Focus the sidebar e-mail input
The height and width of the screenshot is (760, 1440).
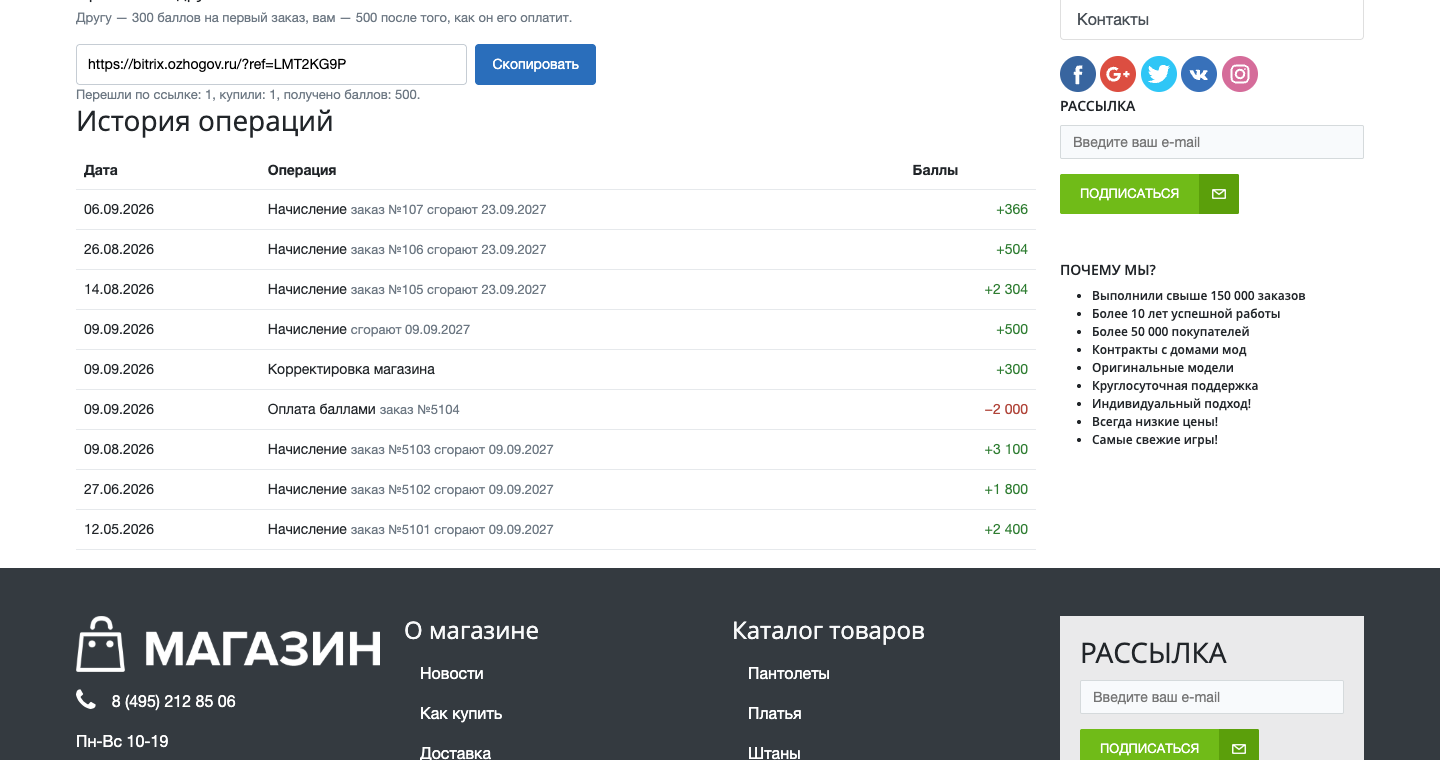1212,142
